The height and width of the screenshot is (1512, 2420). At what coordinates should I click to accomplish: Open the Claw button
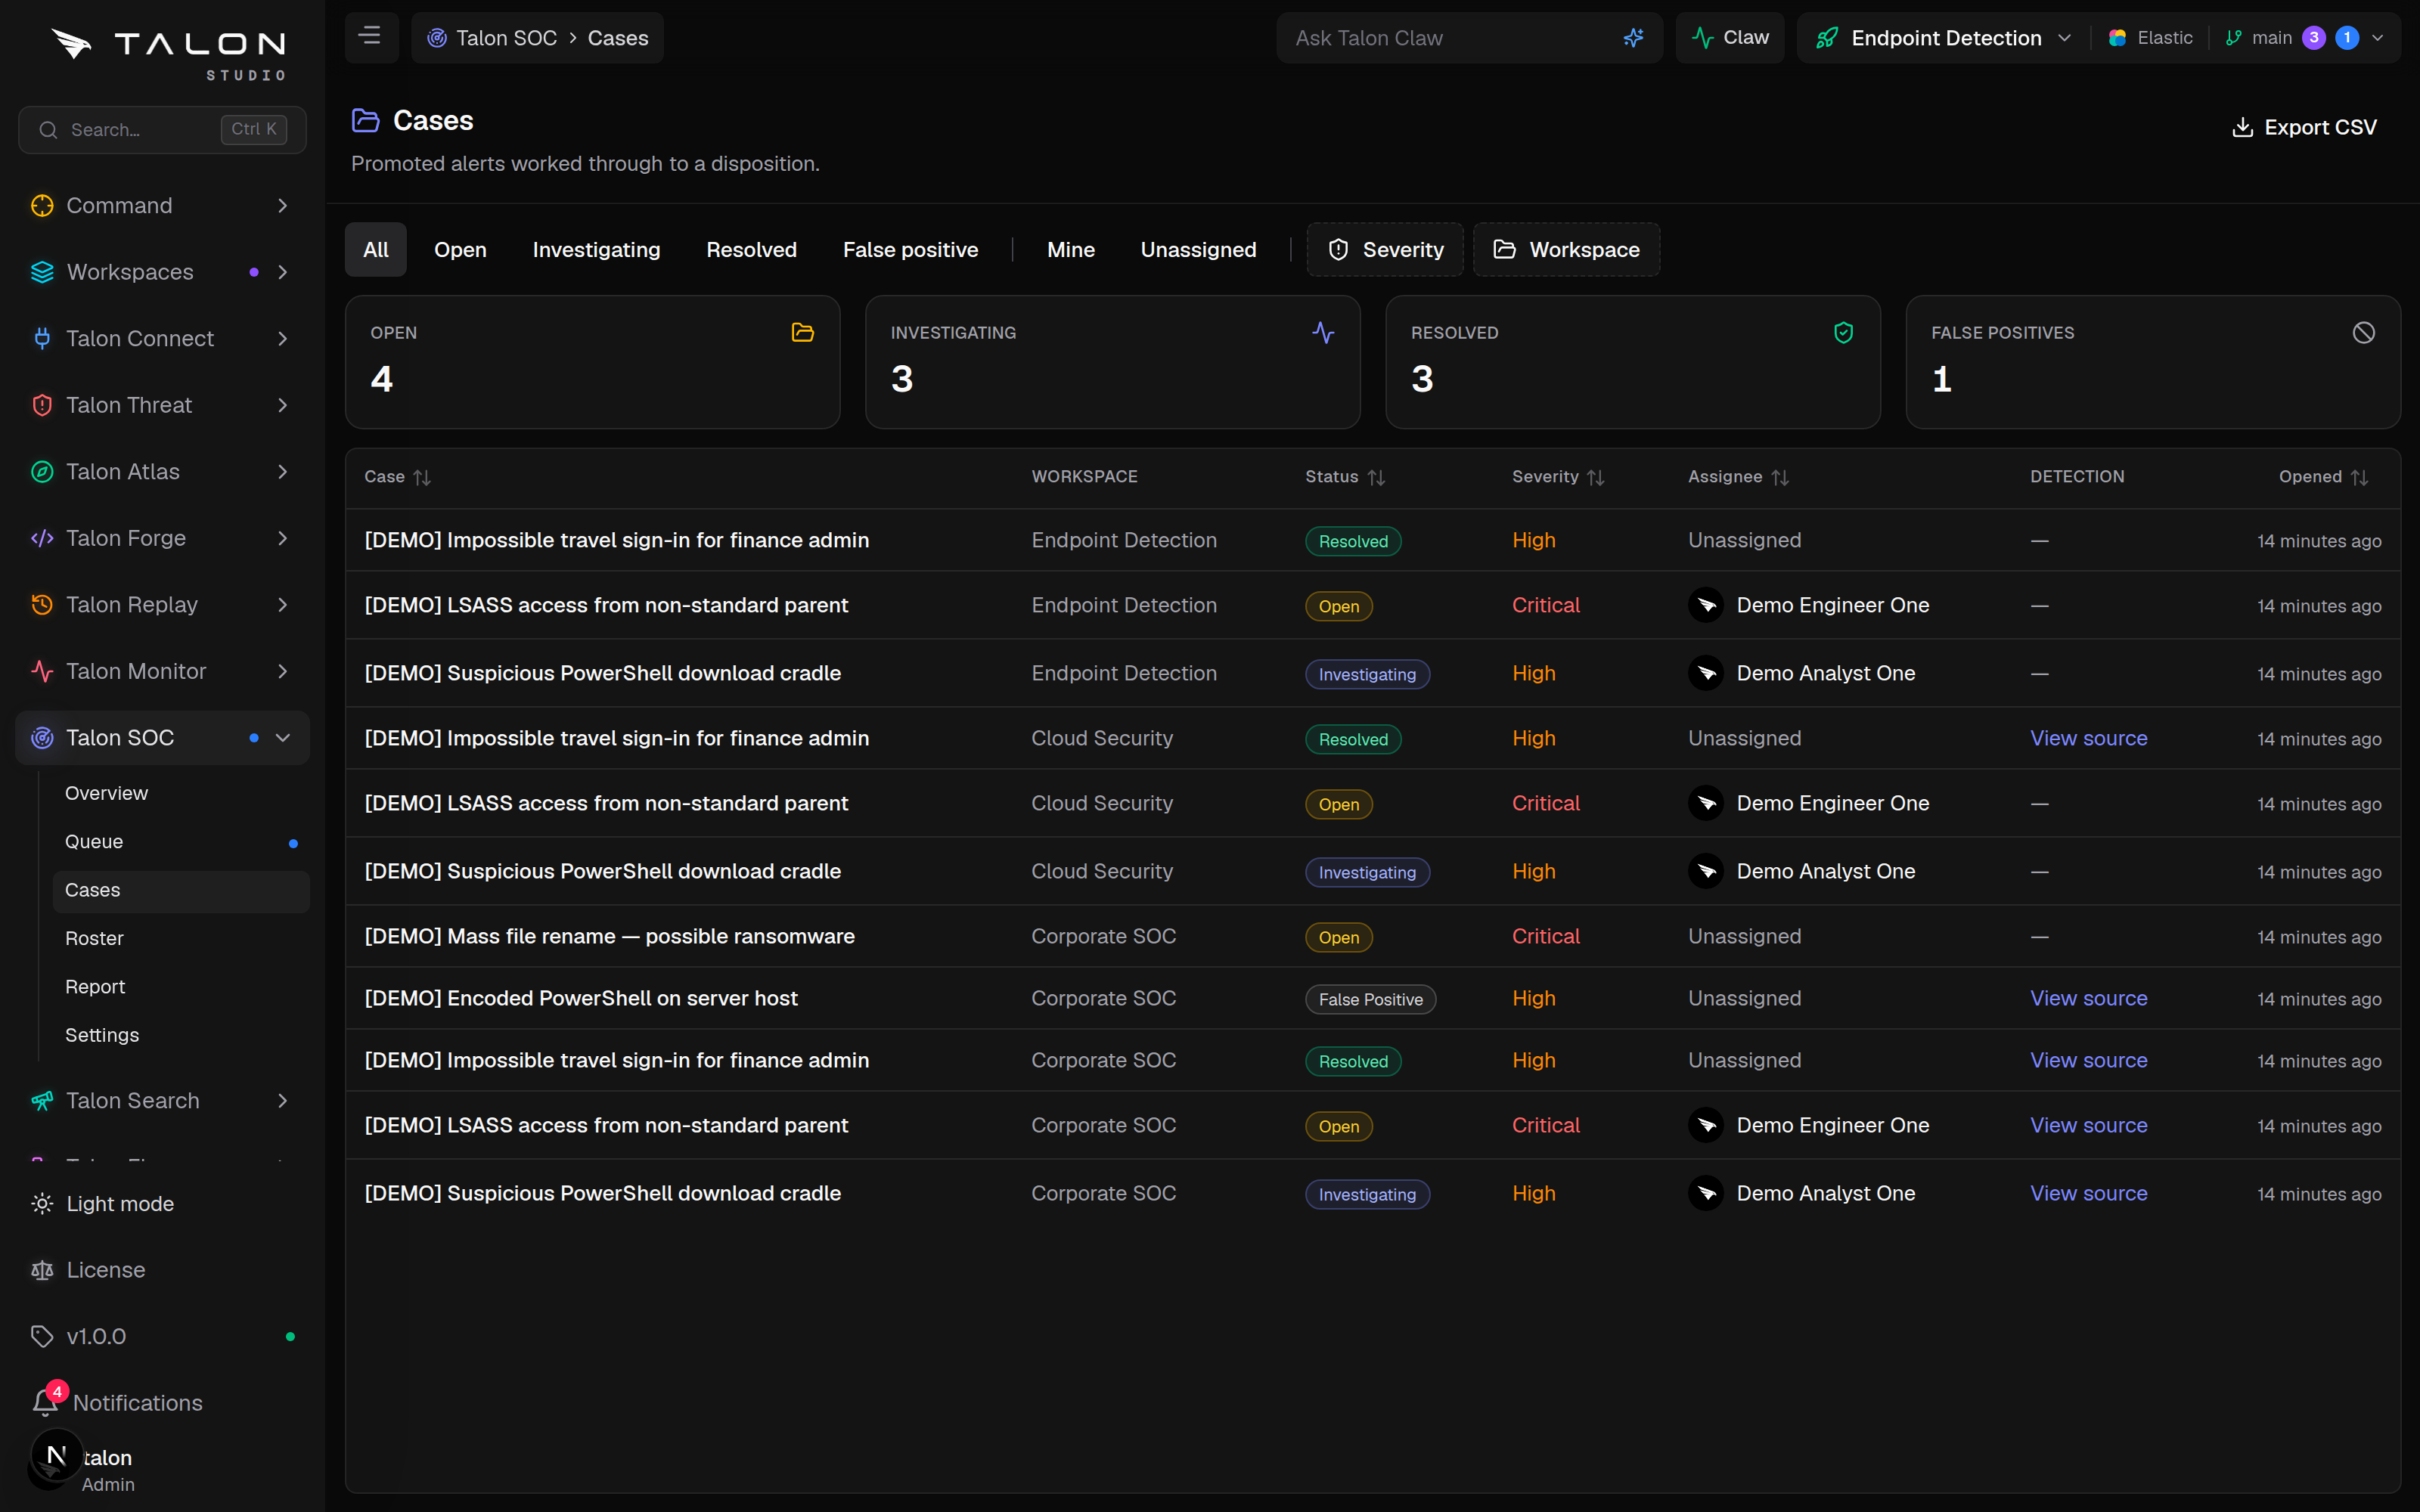[x=1730, y=38]
